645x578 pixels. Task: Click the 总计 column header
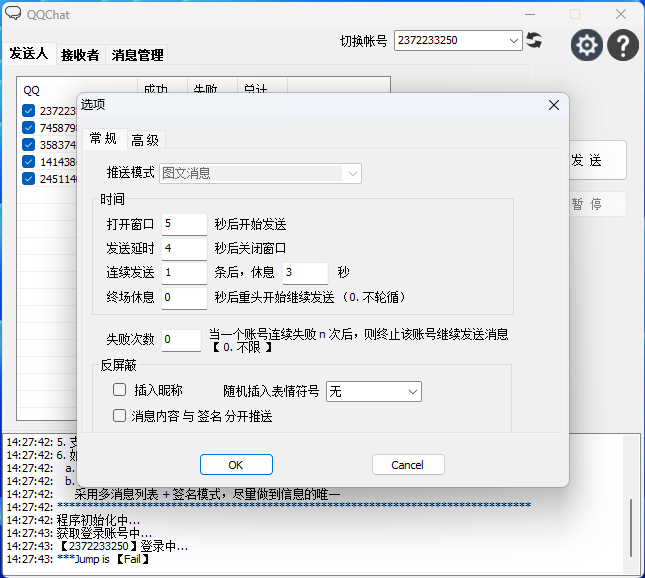tap(262, 85)
